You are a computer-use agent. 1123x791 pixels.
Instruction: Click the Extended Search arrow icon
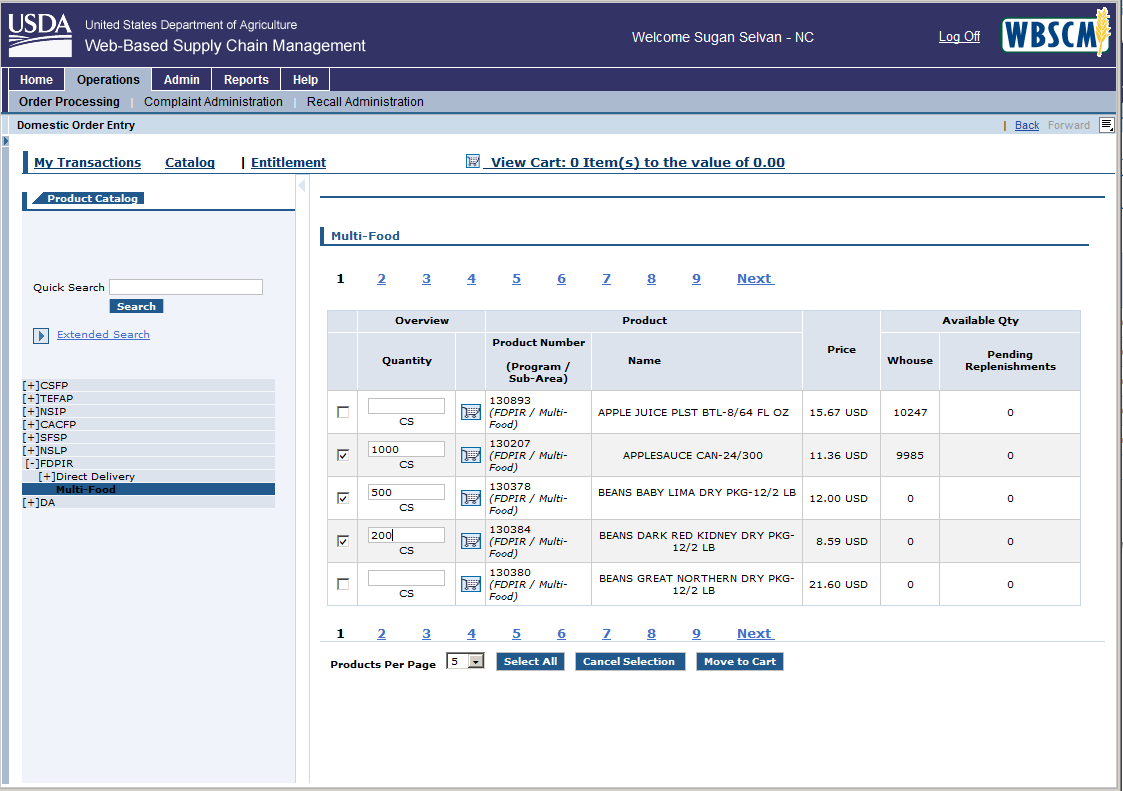point(41,336)
